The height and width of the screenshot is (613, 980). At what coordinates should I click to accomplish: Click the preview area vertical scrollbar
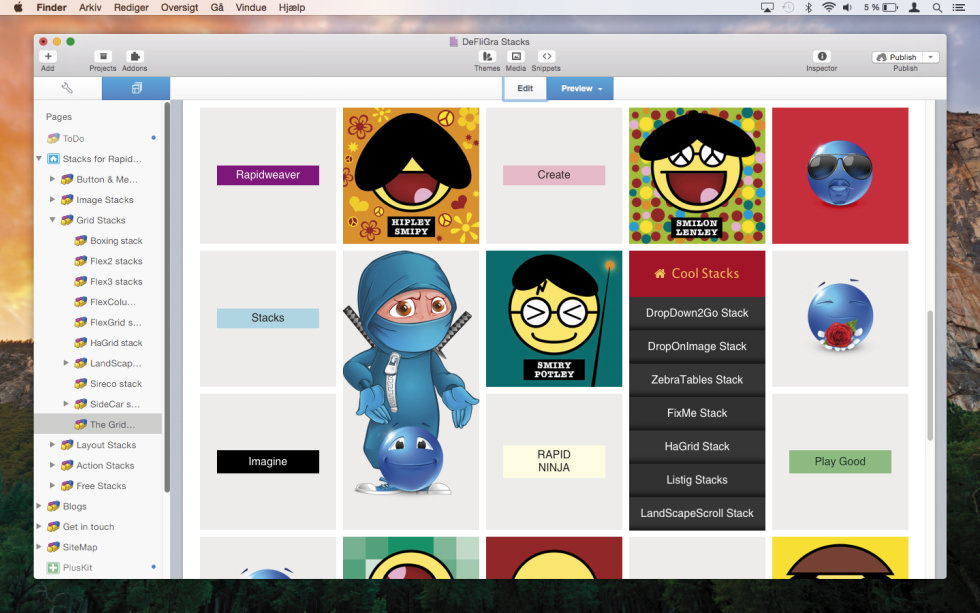pyautogui.click(x=930, y=375)
